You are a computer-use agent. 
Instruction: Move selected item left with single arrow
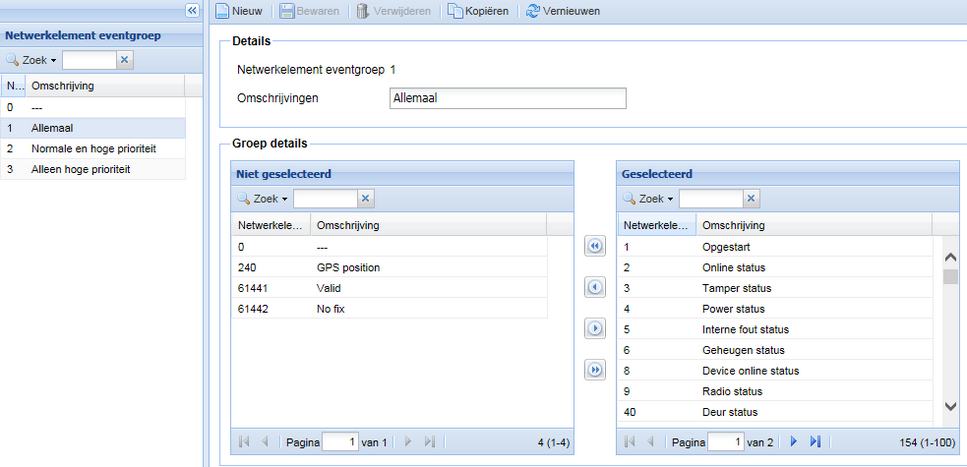click(595, 287)
